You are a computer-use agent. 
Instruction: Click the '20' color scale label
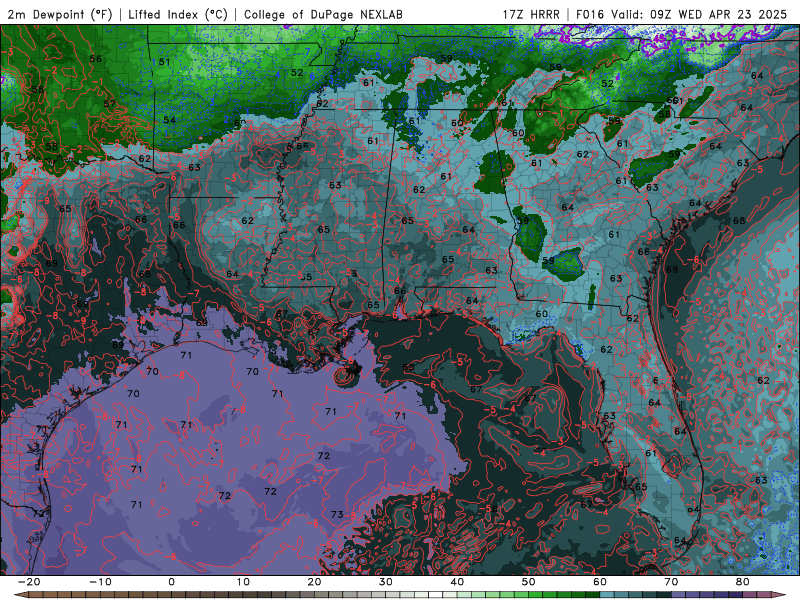coord(314,582)
